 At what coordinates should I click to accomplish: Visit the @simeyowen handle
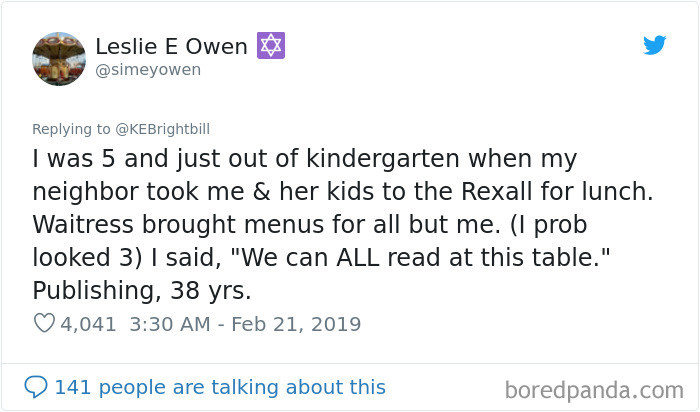(148, 69)
